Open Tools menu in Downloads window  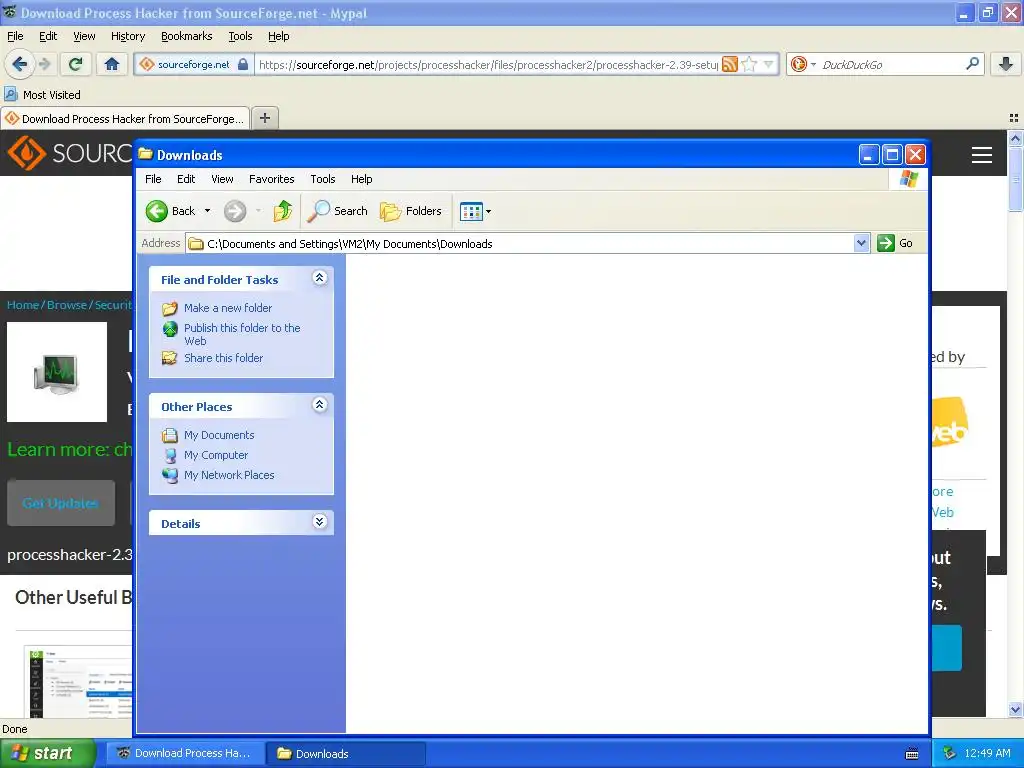(x=323, y=179)
